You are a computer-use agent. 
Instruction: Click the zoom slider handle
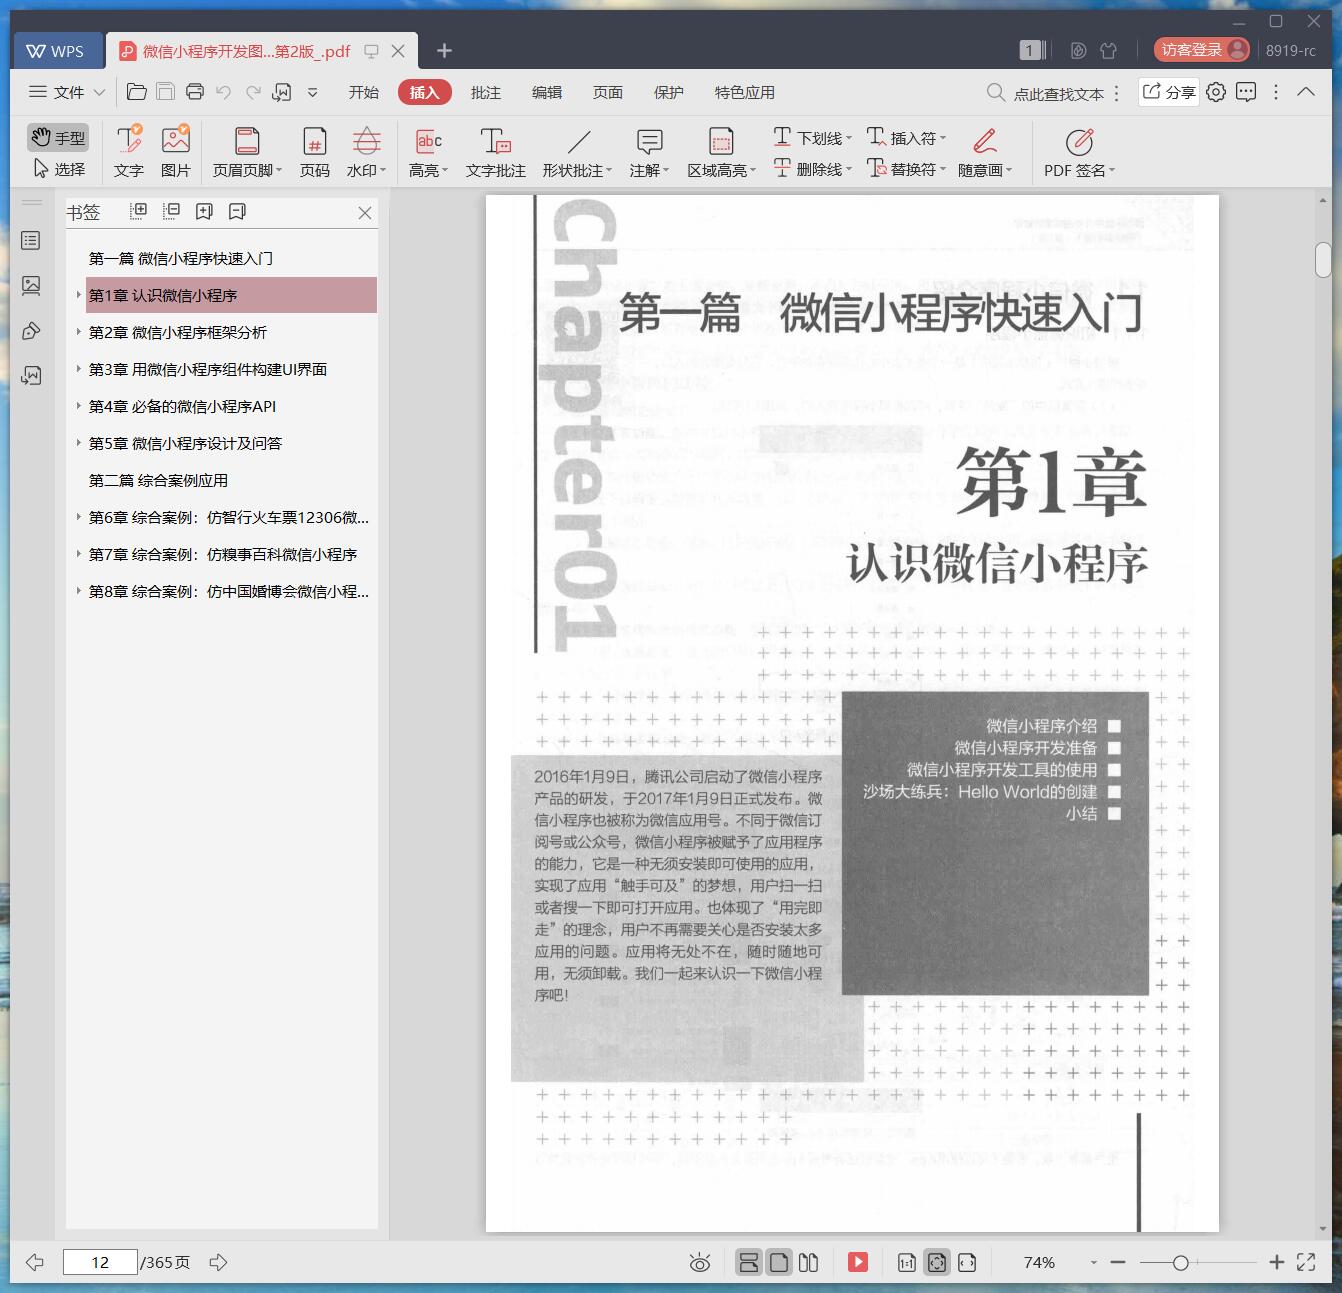pyautogui.click(x=1180, y=1262)
